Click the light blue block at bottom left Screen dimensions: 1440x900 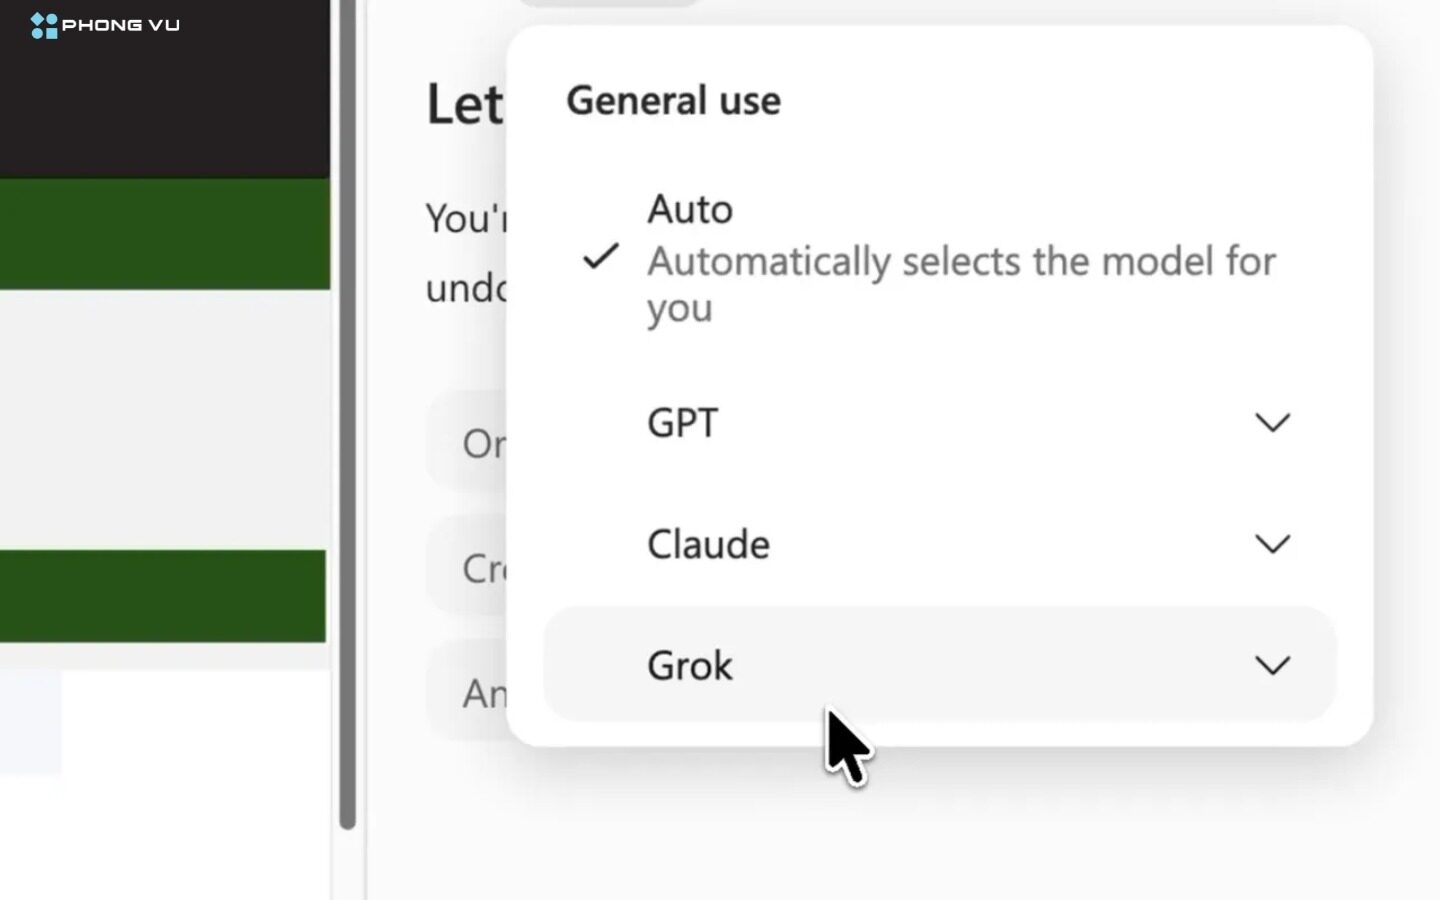[x=30, y=722]
